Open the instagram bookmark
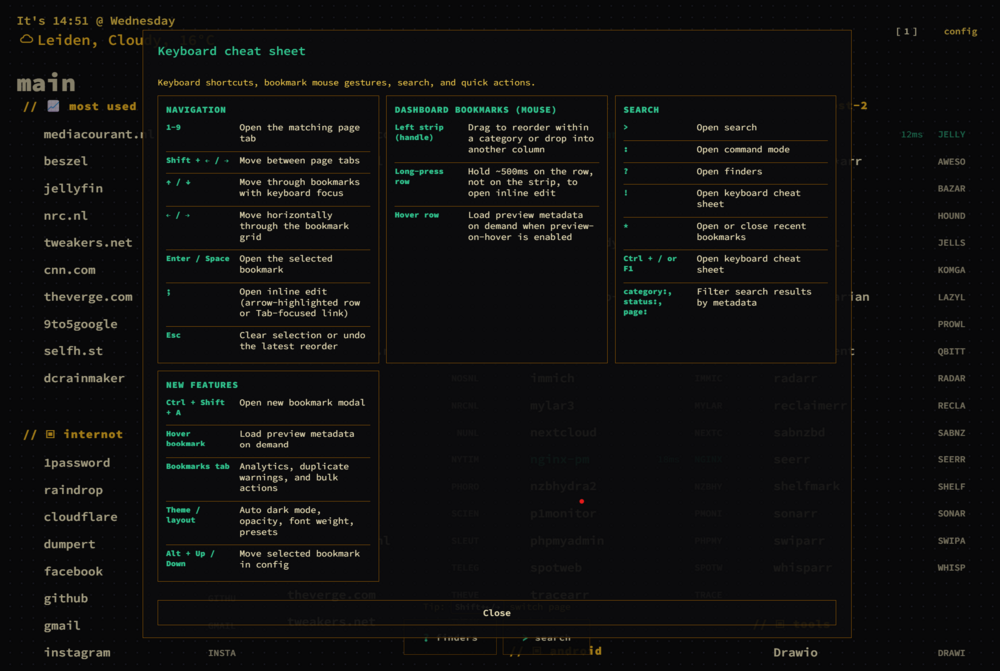The height and width of the screenshot is (671, 1000). tap(77, 653)
